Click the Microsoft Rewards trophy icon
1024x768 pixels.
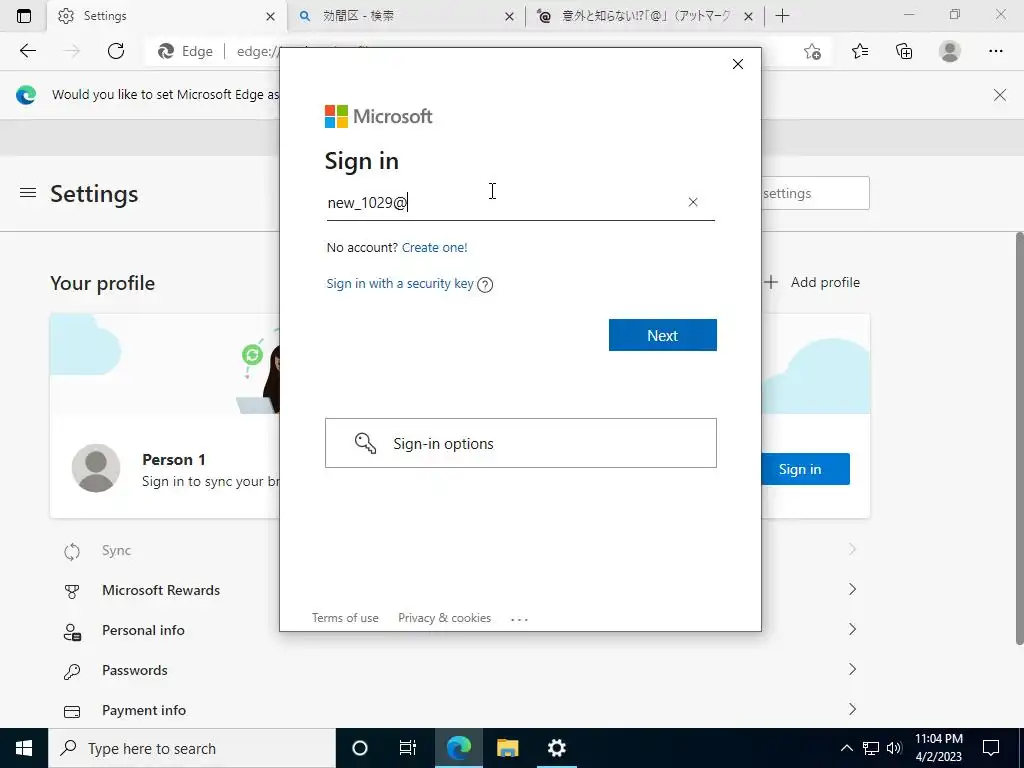click(x=72, y=592)
